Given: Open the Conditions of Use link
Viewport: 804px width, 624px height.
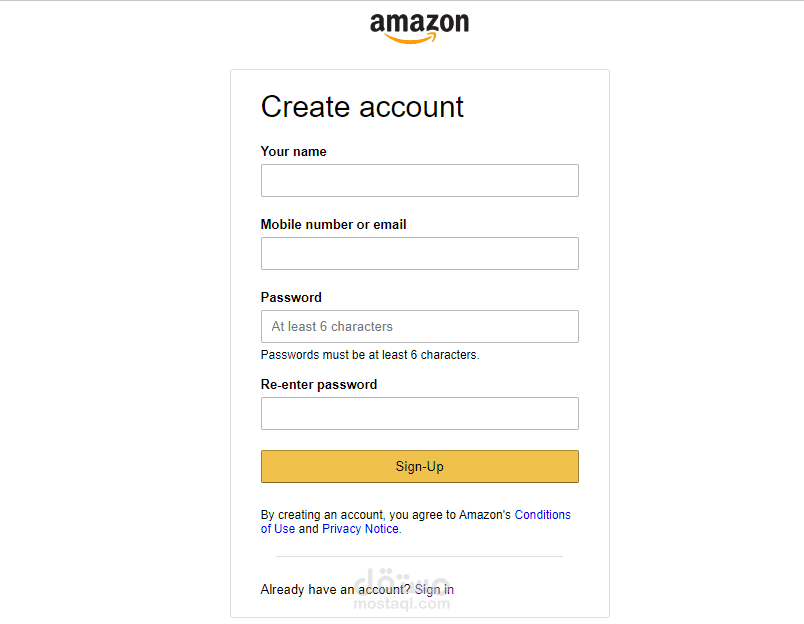Looking at the screenshot, I should pyautogui.click(x=542, y=515).
